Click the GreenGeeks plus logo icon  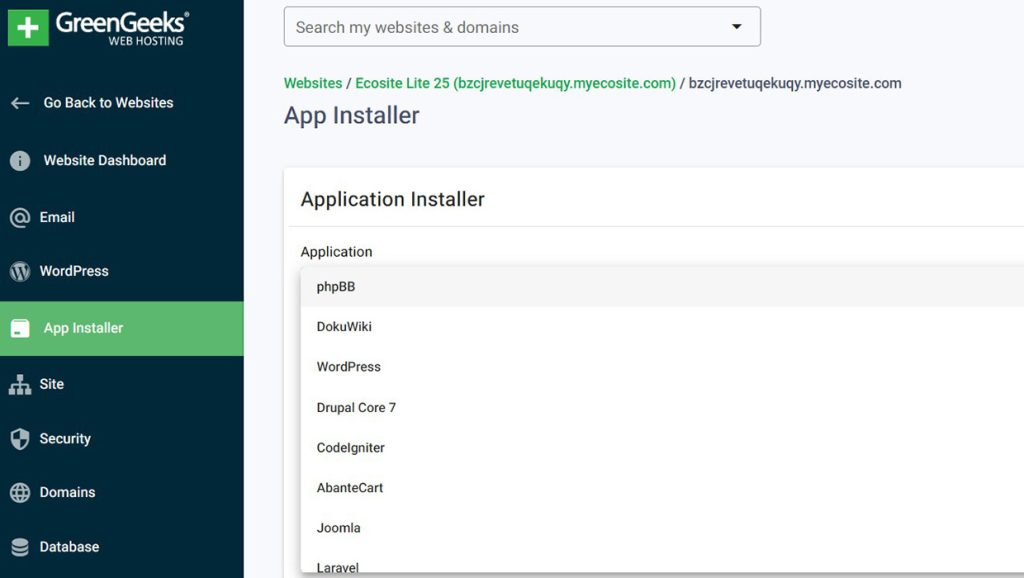(x=28, y=27)
